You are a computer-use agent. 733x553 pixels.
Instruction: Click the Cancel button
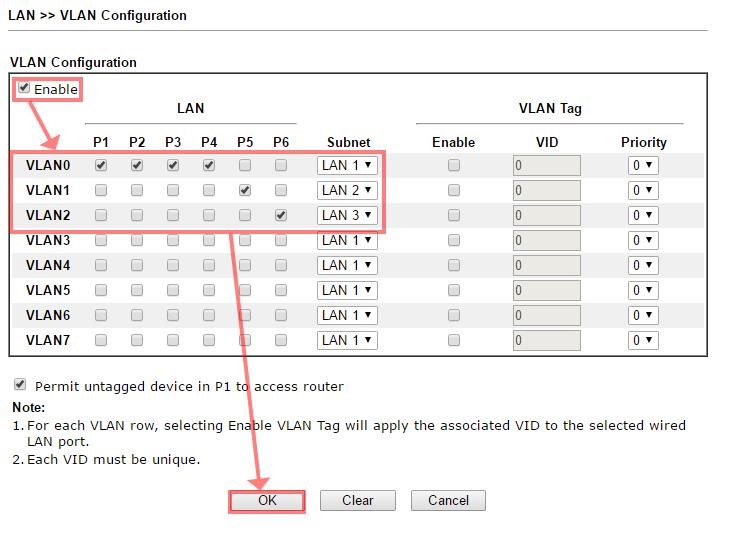click(448, 500)
